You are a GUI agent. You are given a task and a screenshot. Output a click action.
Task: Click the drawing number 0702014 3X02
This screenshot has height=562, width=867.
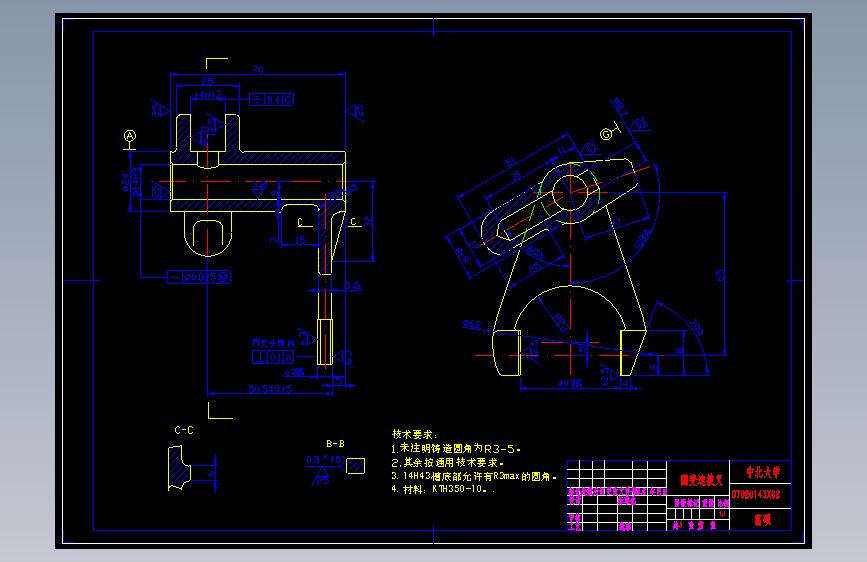[755, 495]
